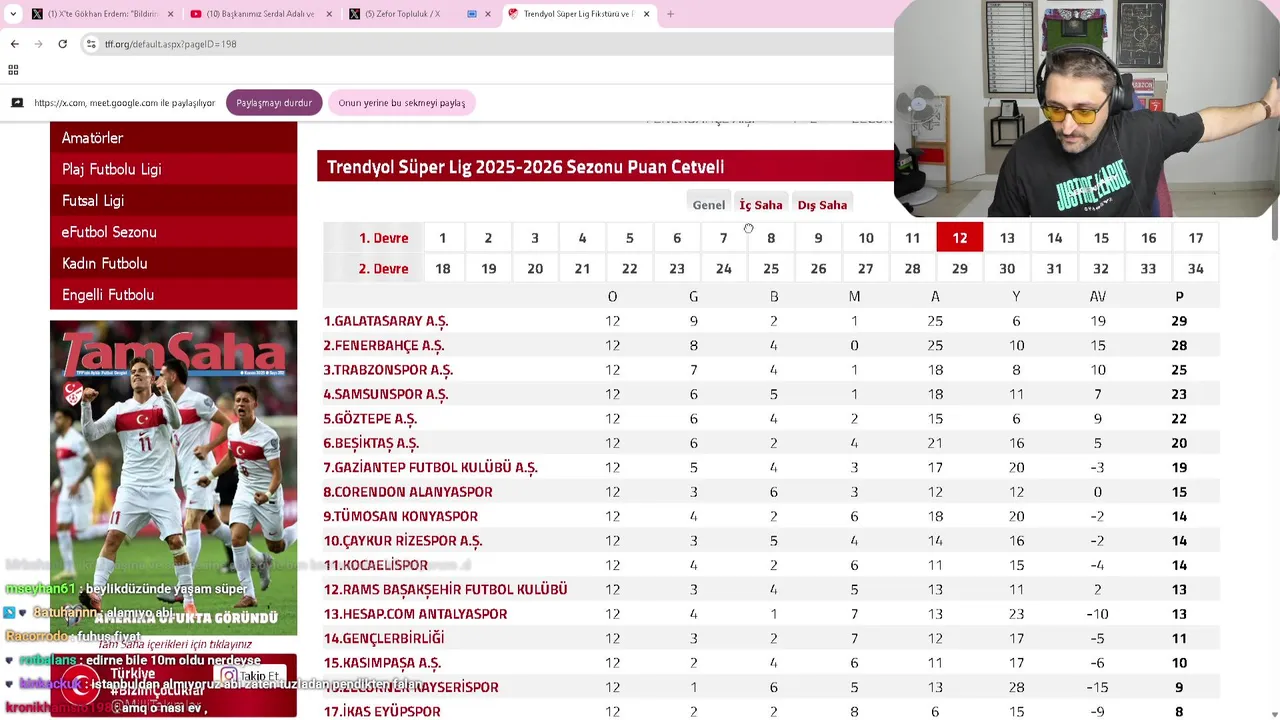Open 8.CORENDON ALANYASPOR team link
Image resolution: width=1280 pixels, height=720 pixels.
click(408, 492)
